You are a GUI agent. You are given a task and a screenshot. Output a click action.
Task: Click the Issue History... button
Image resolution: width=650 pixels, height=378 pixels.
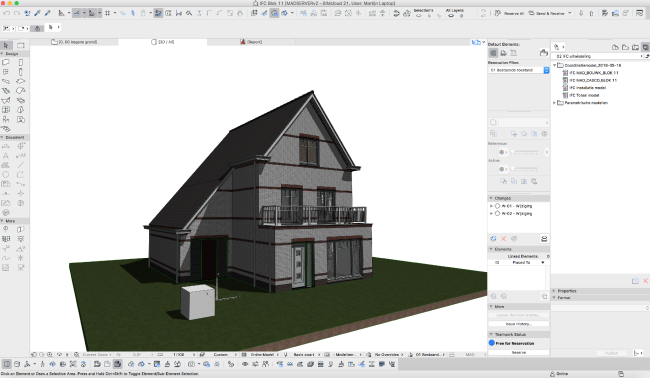[x=519, y=324]
